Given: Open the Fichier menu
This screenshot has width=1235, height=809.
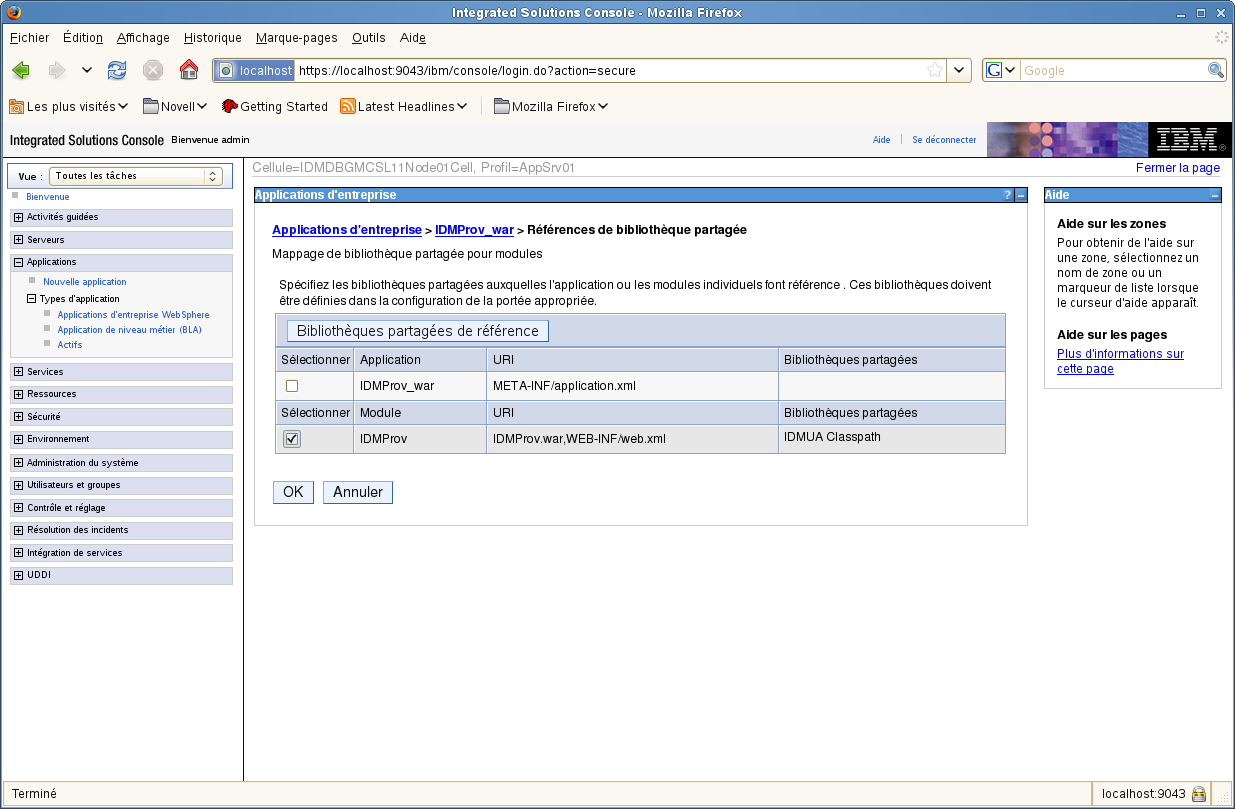Looking at the screenshot, I should (x=29, y=38).
